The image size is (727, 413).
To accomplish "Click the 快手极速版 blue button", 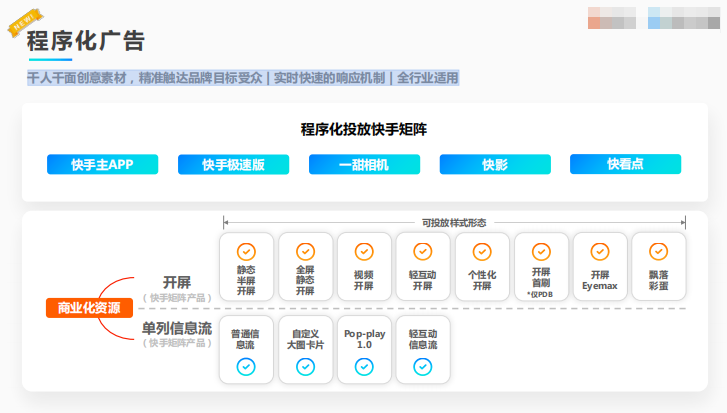I will (x=233, y=165).
